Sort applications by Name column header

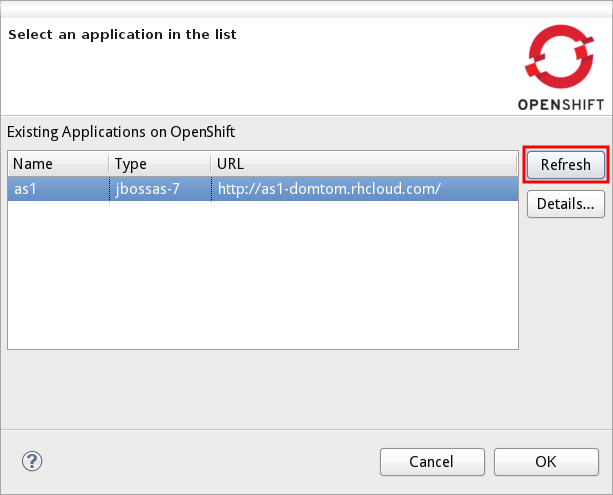coord(58,164)
